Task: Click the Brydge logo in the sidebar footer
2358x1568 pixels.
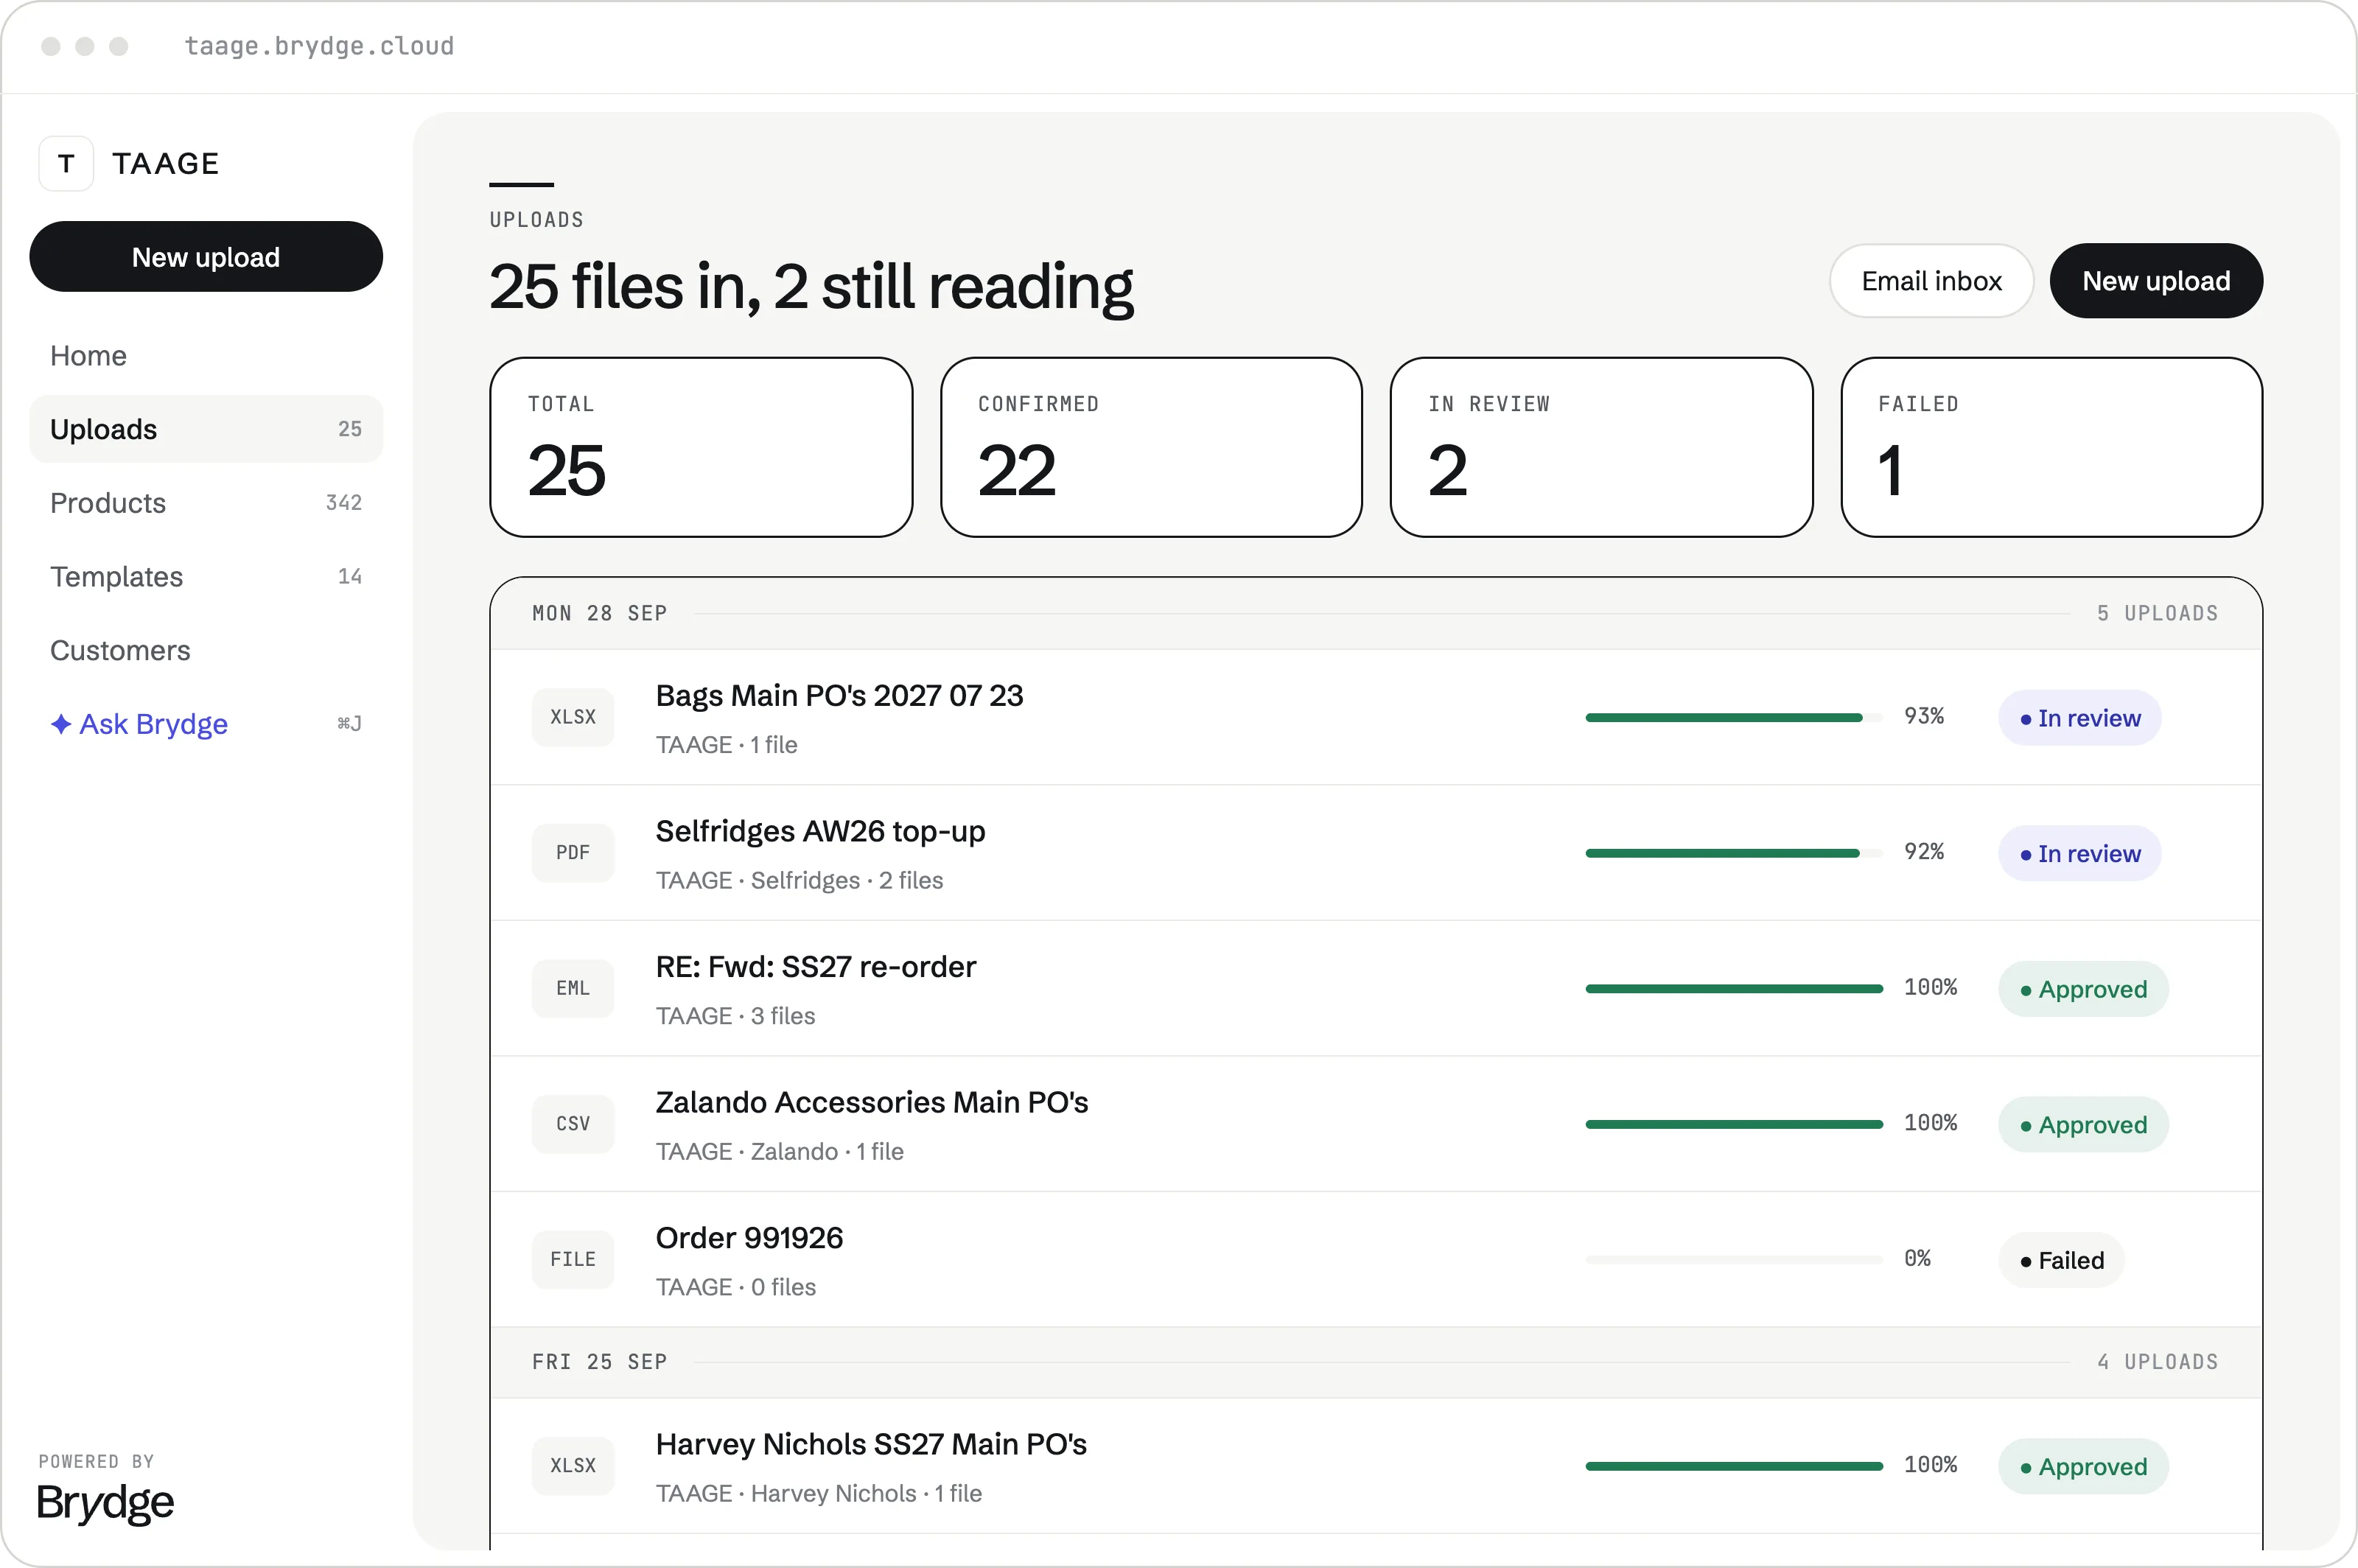Action: (x=105, y=1503)
